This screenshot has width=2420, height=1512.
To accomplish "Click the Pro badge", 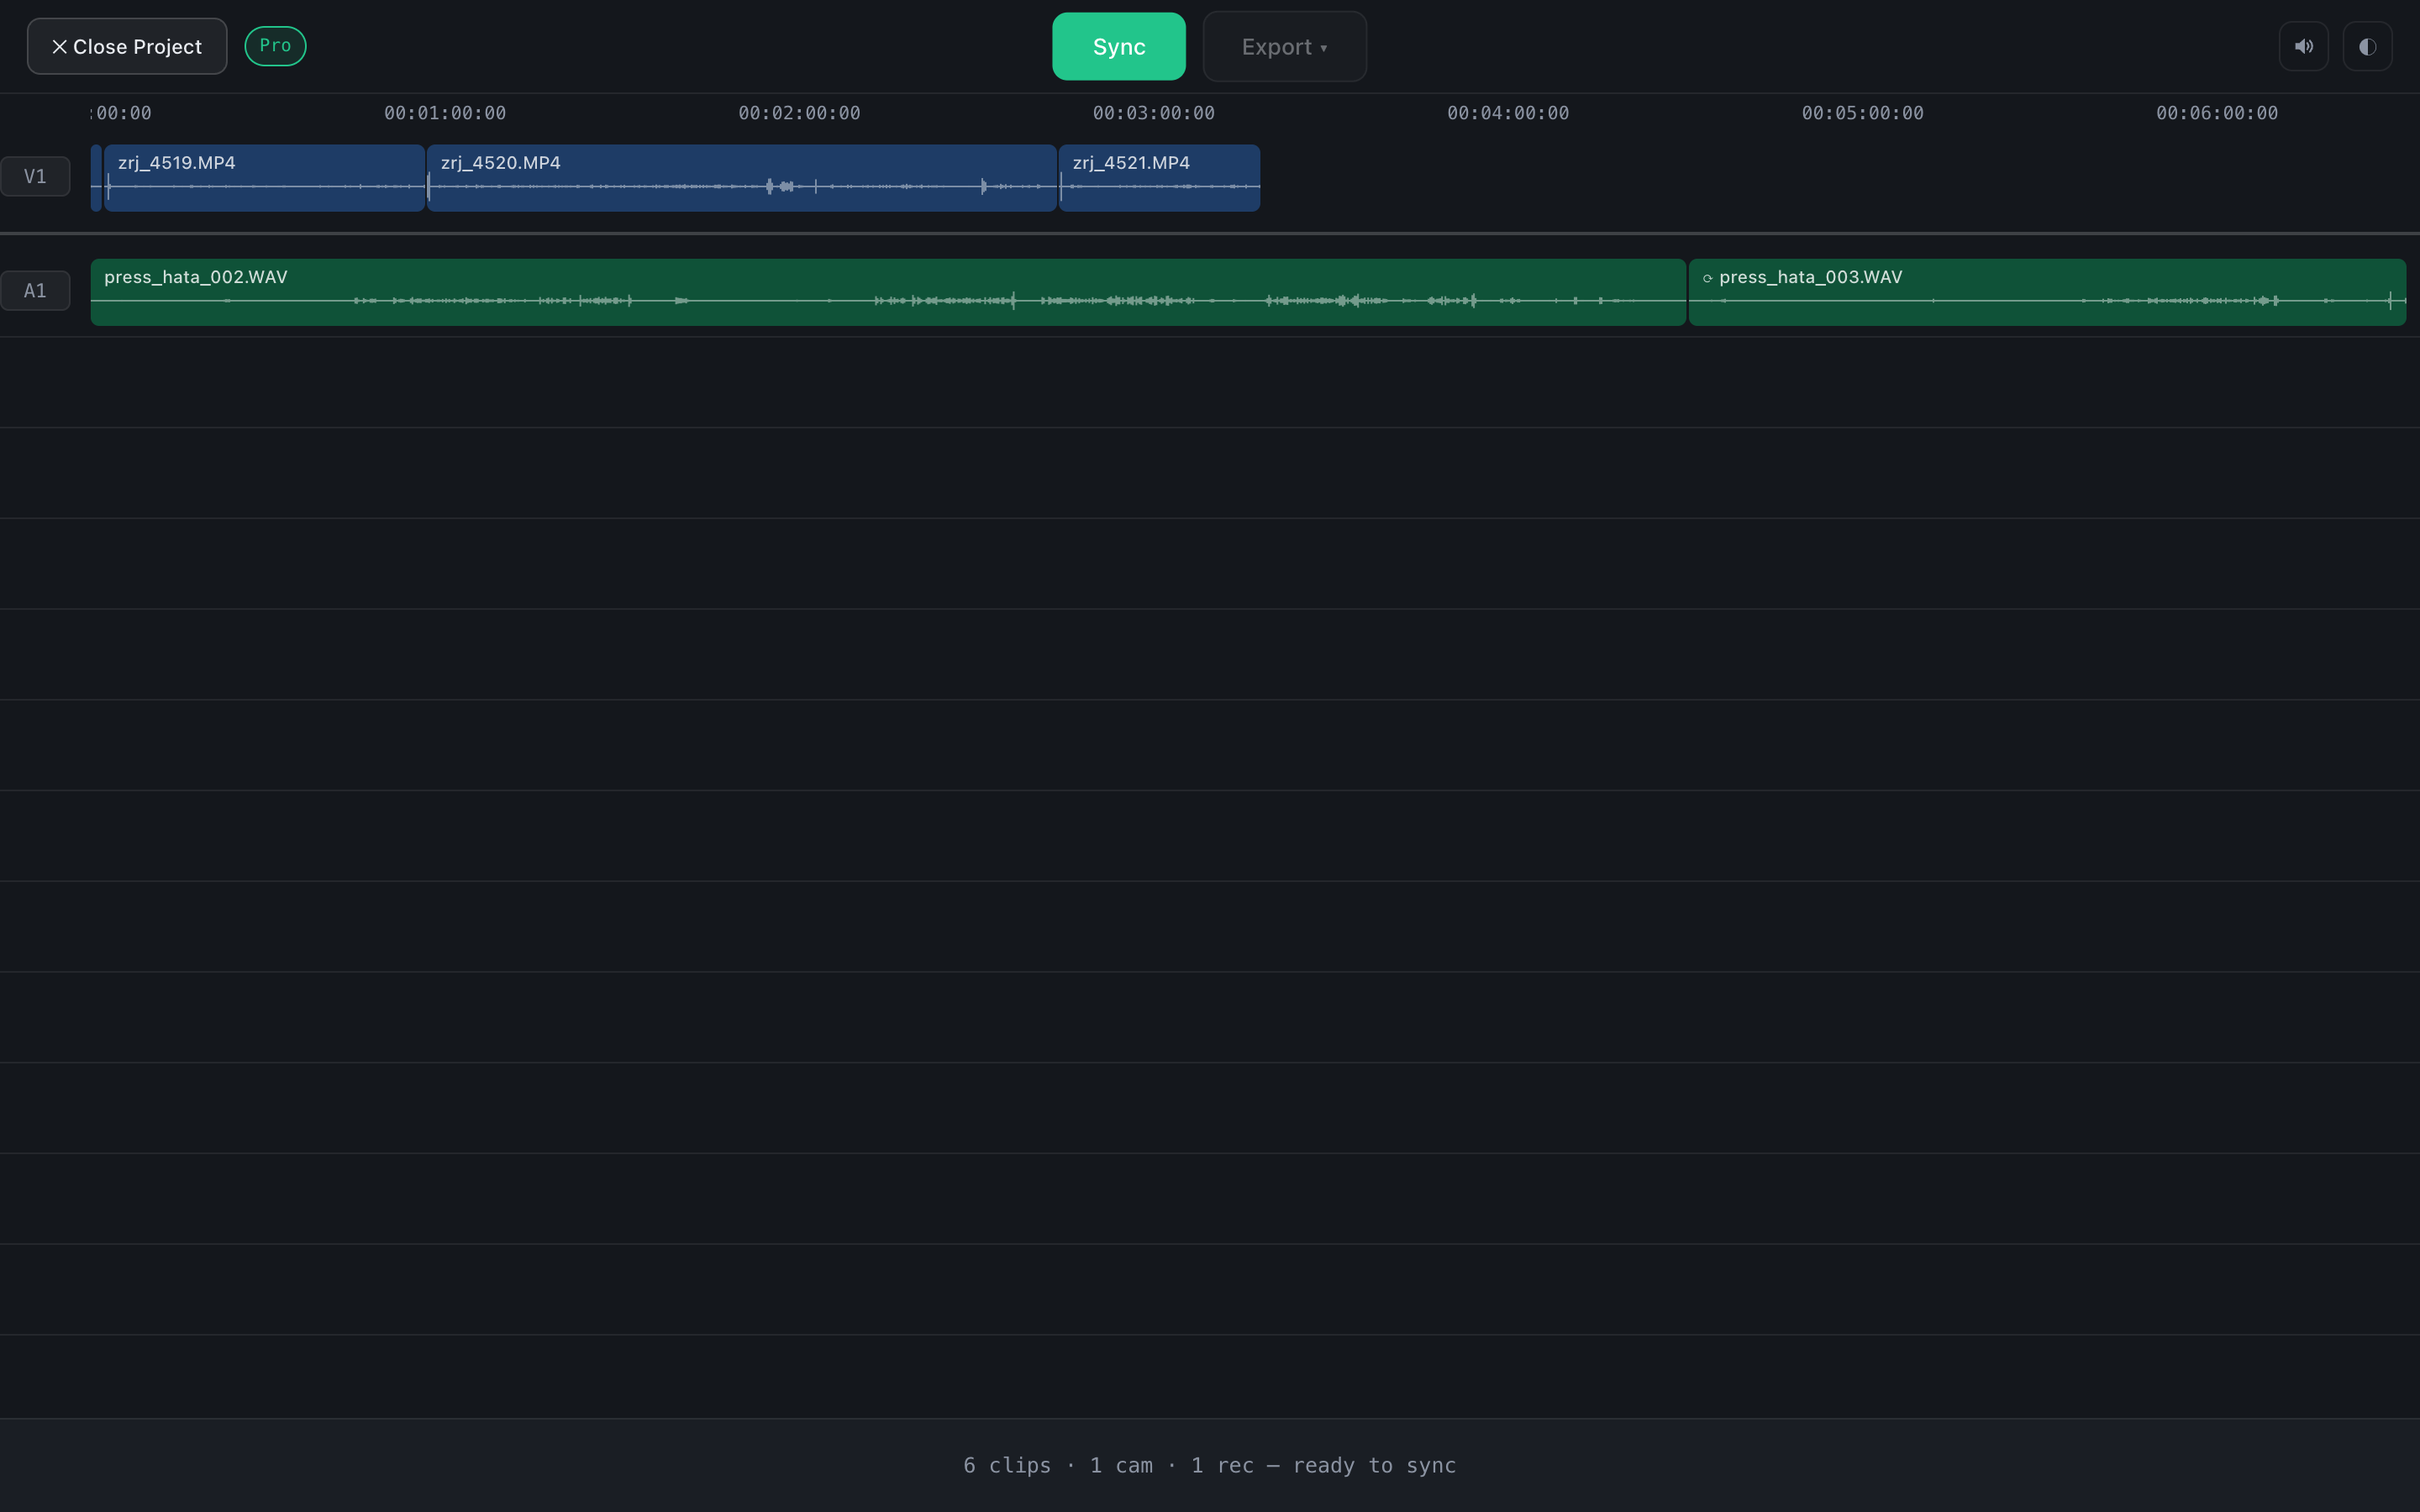I will pos(275,46).
